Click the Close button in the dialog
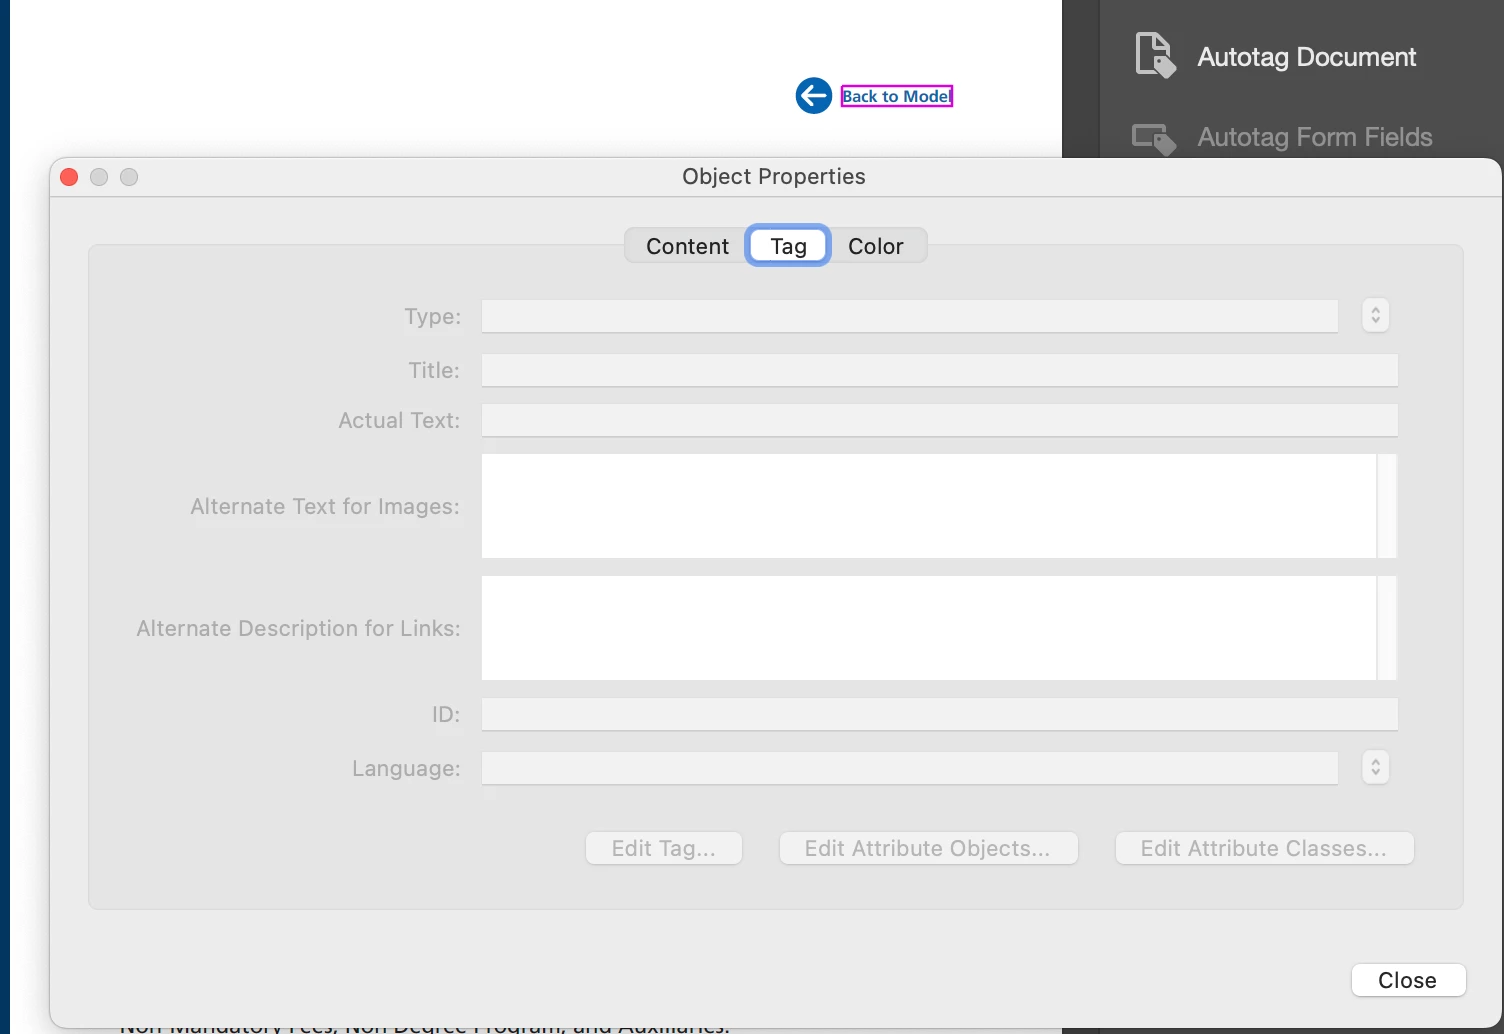Viewport: 1504px width, 1034px height. (1408, 980)
